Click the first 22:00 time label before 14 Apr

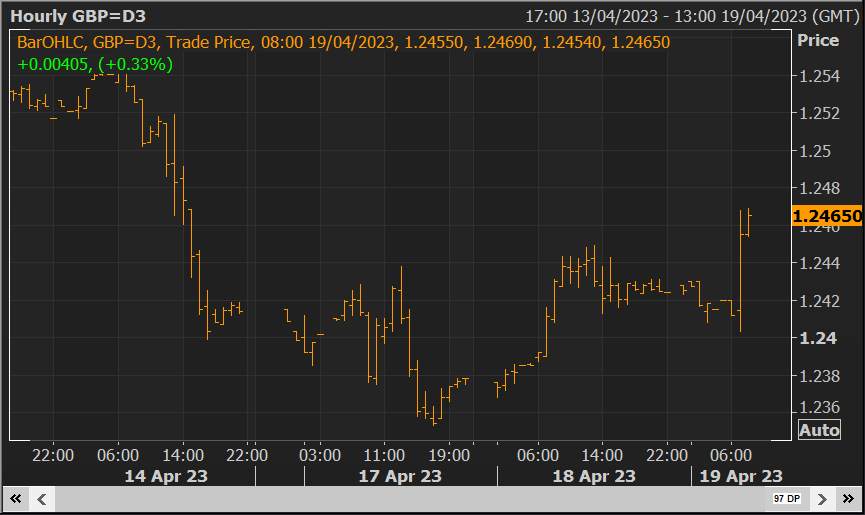[x=53, y=455]
